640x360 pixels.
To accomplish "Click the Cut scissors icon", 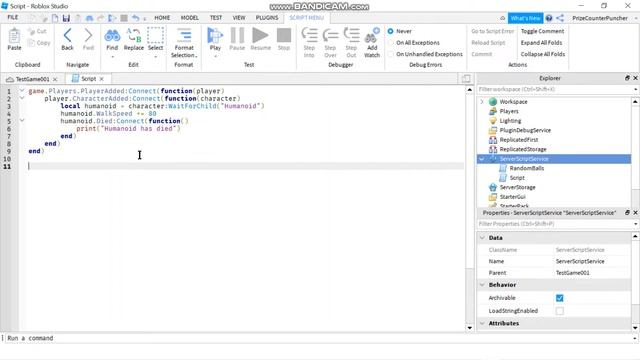I will pos(31,31).
